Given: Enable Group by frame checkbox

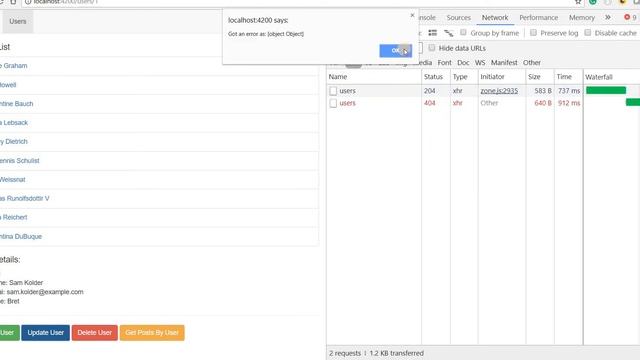Looking at the screenshot, I should pyautogui.click(x=463, y=32).
